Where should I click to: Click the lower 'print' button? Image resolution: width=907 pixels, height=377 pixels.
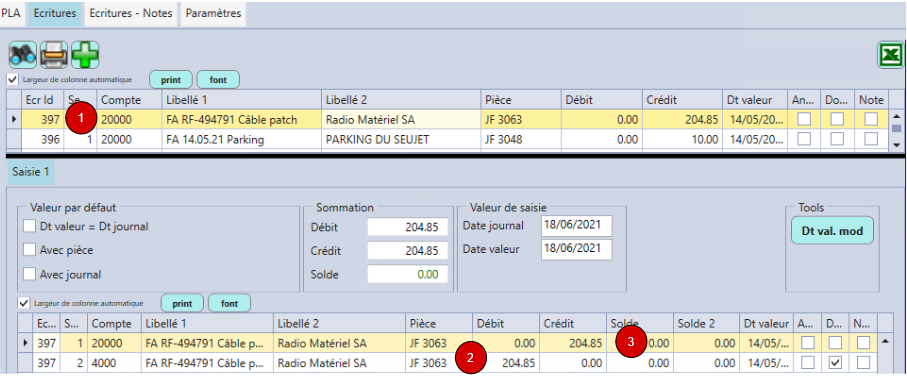pyautogui.click(x=182, y=304)
